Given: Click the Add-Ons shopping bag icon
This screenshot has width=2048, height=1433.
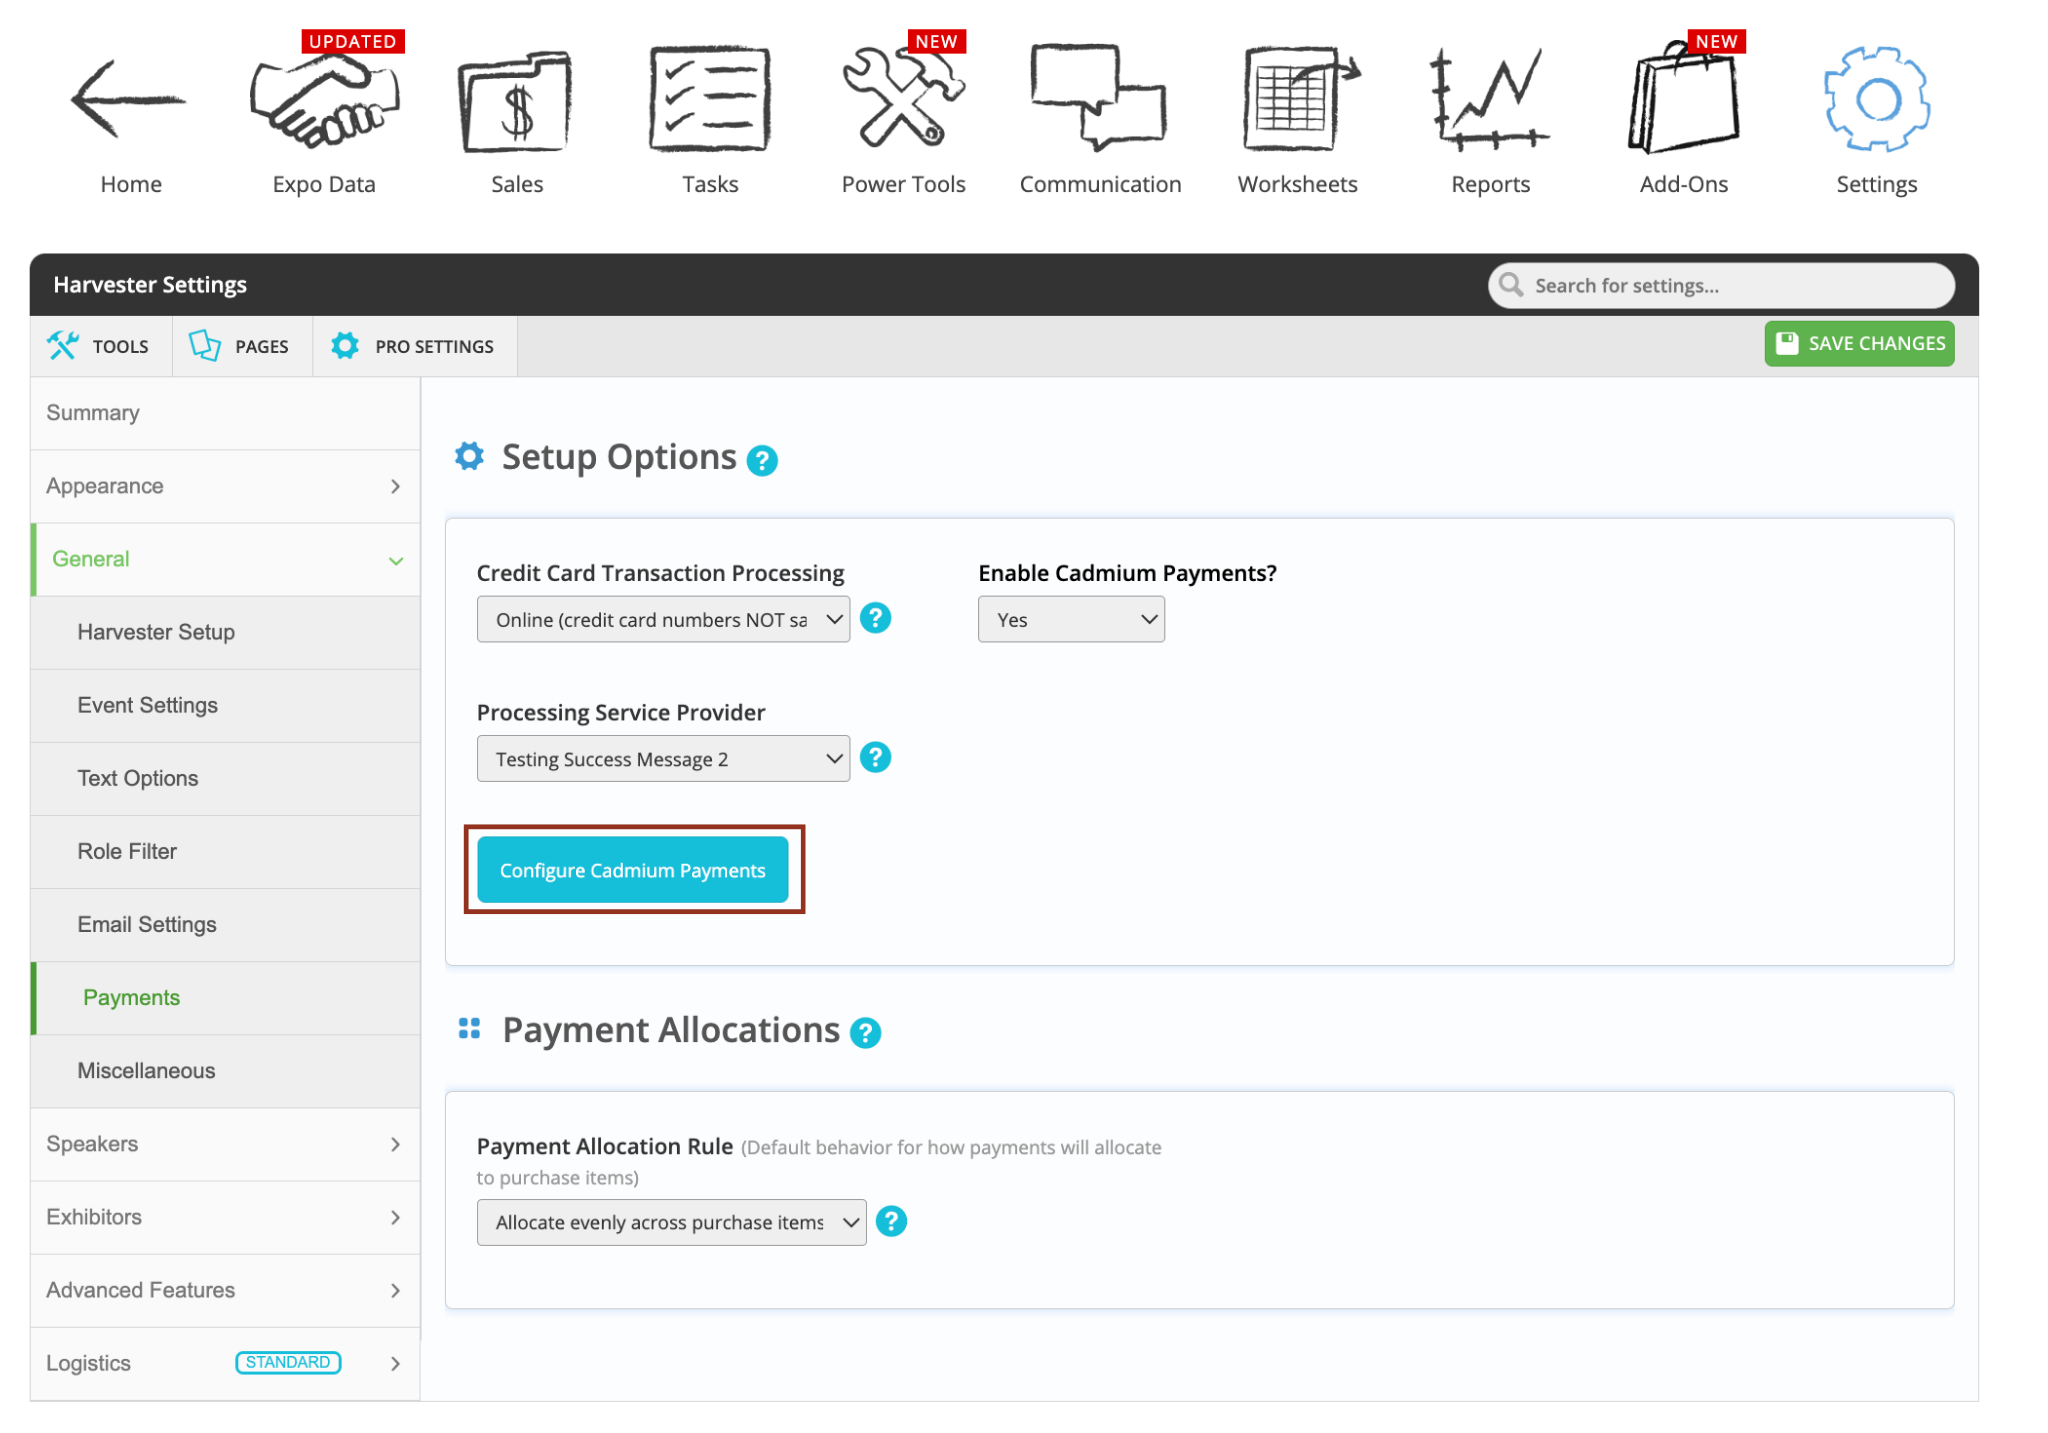Looking at the screenshot, I should point(1683,100).
